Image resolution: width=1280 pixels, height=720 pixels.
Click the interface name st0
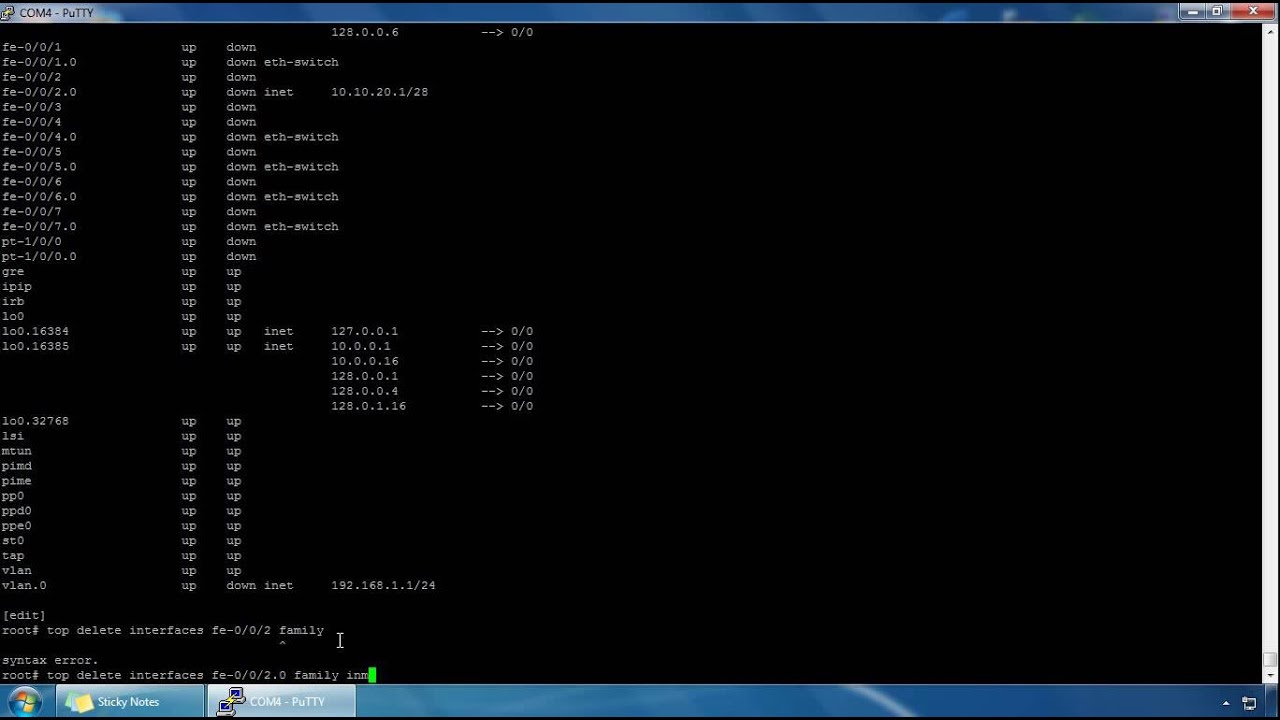[13, 541]
